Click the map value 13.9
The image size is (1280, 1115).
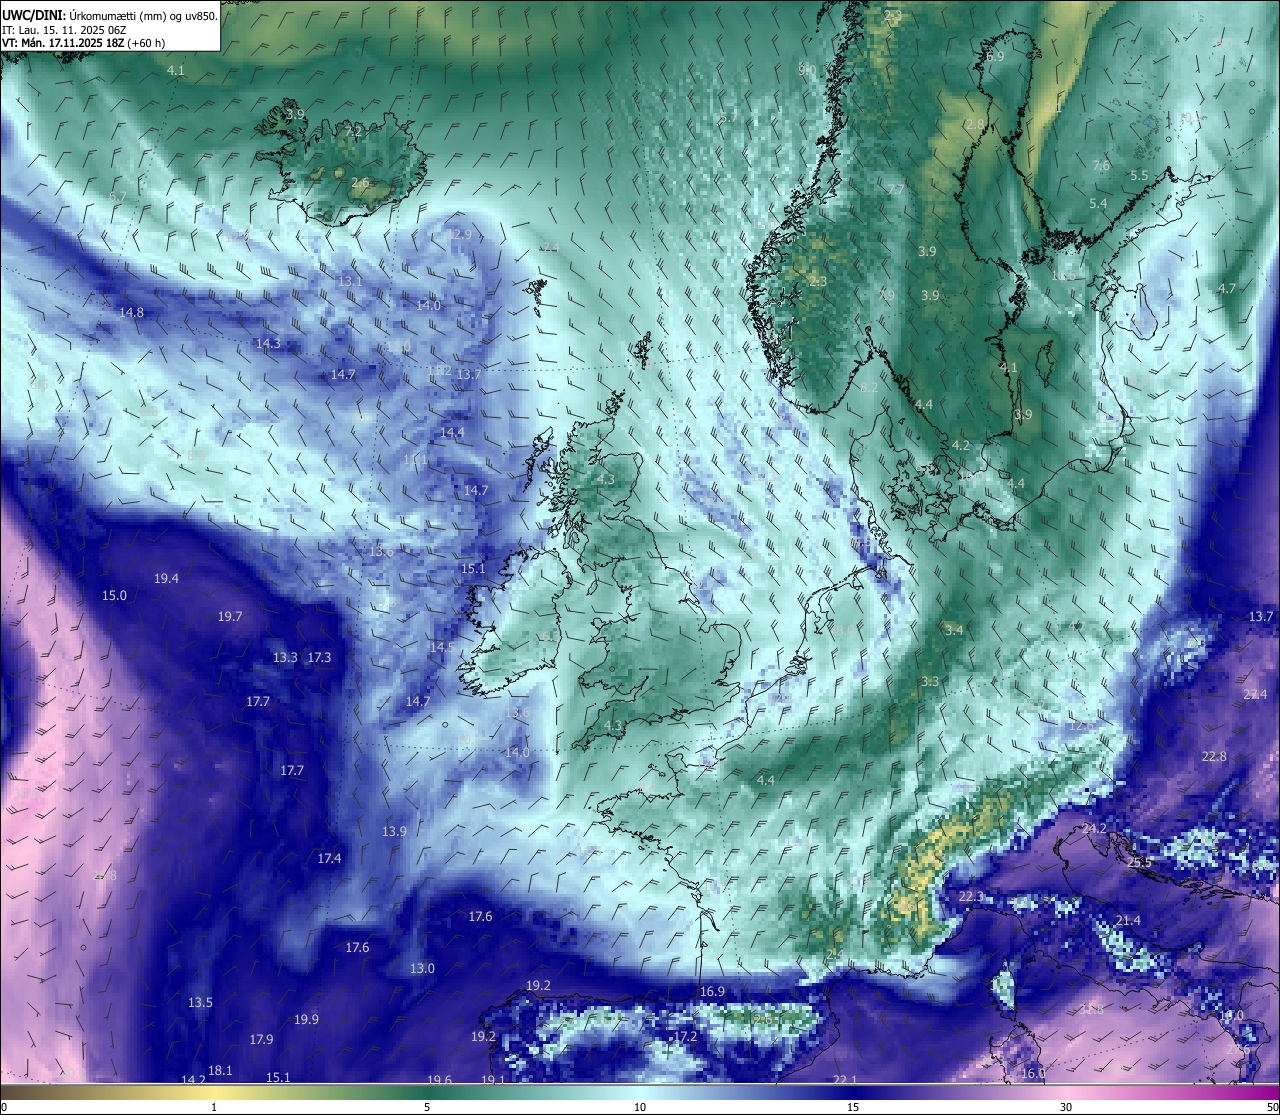394,831
